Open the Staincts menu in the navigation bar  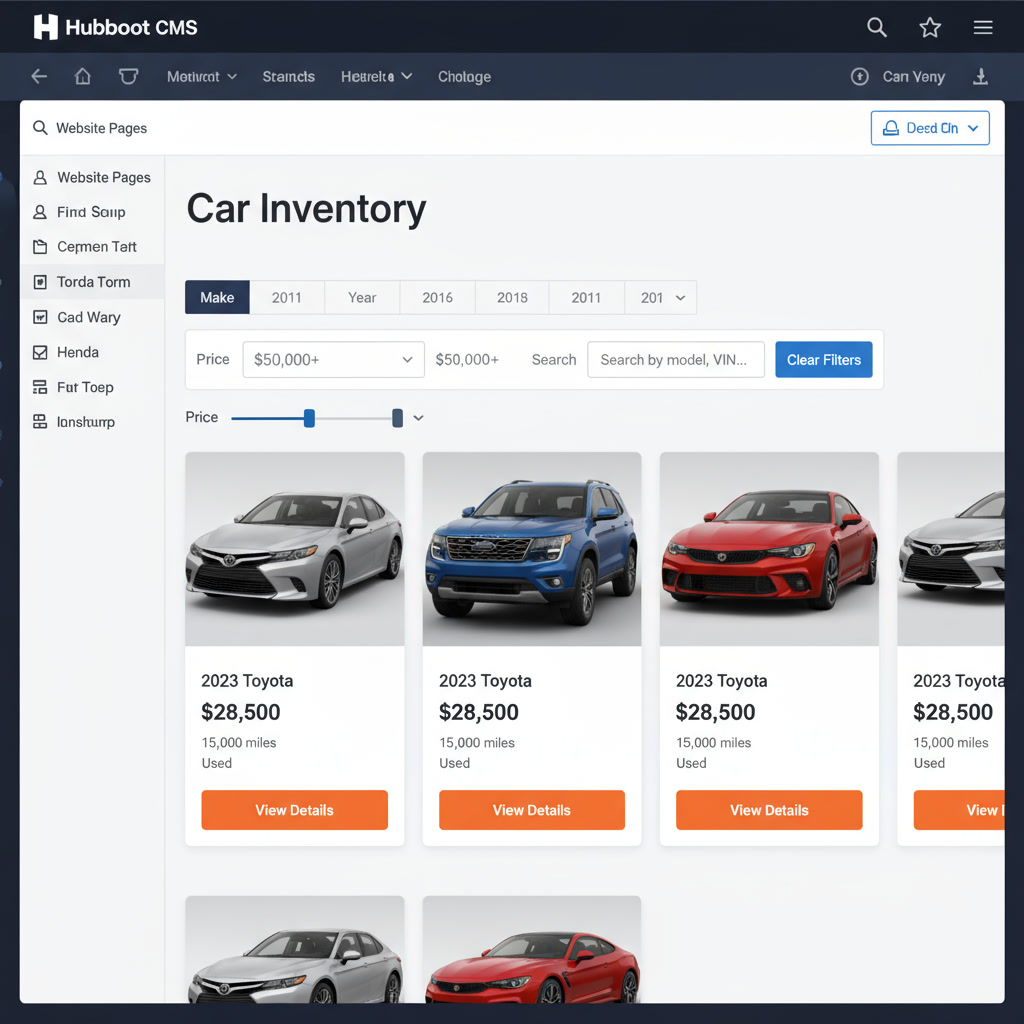pyautogui.click(x=288, y=76)
